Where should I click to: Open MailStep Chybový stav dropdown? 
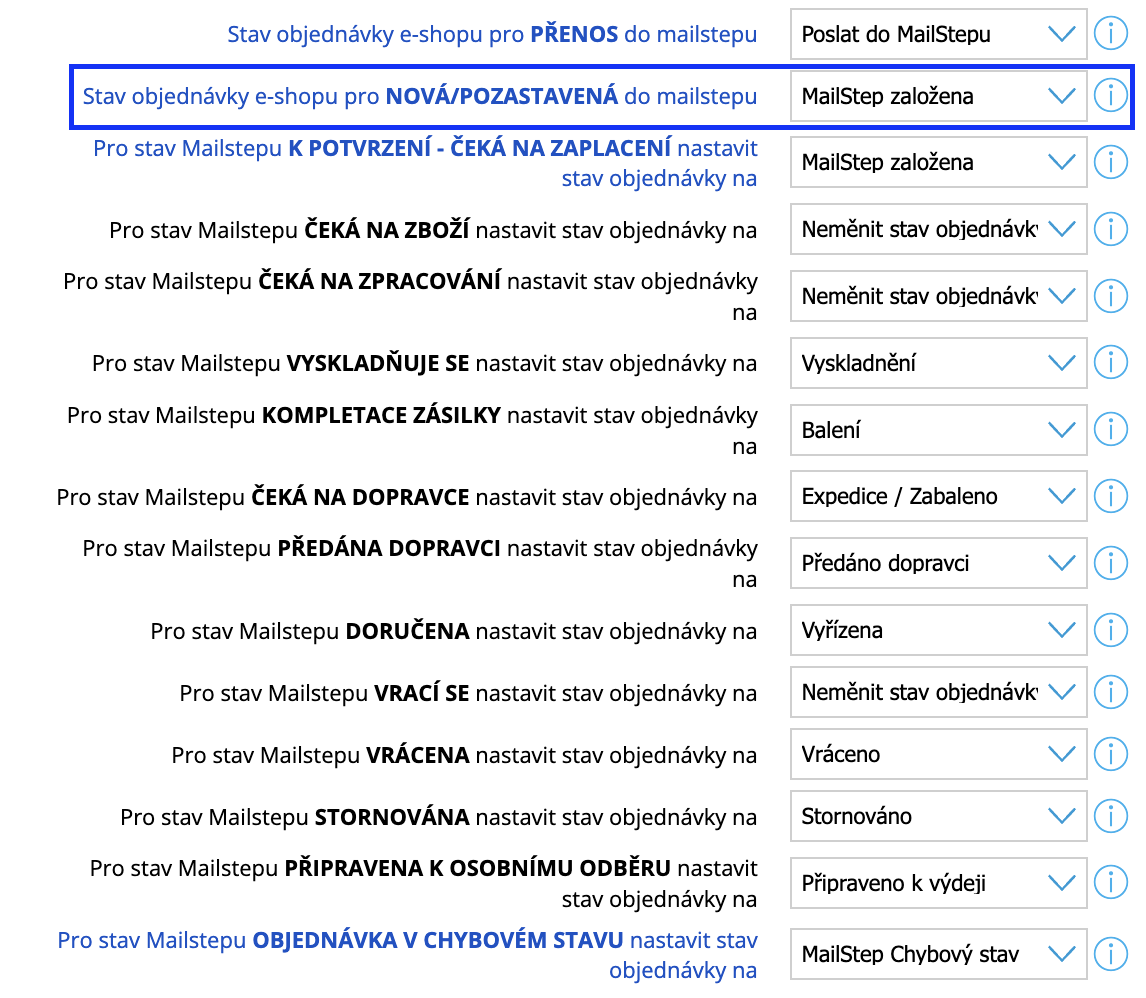[938, 954]
